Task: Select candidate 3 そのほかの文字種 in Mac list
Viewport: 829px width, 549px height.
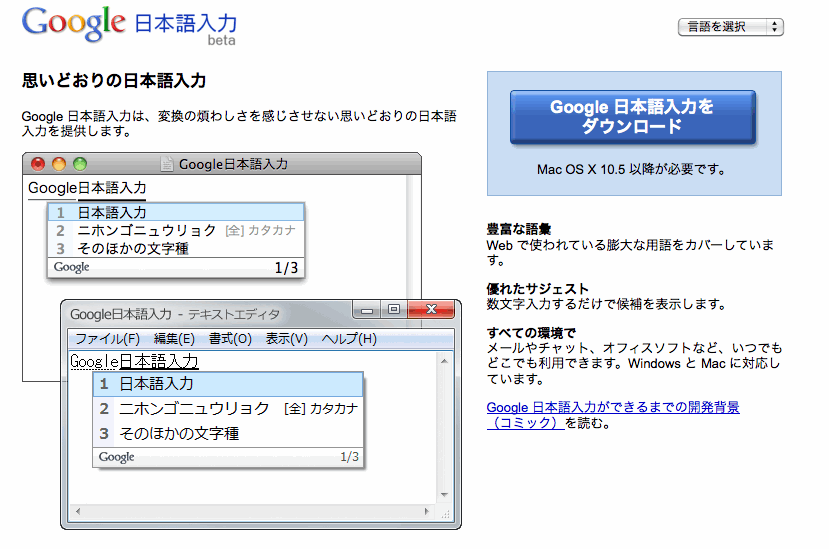Action: point(176,248)
